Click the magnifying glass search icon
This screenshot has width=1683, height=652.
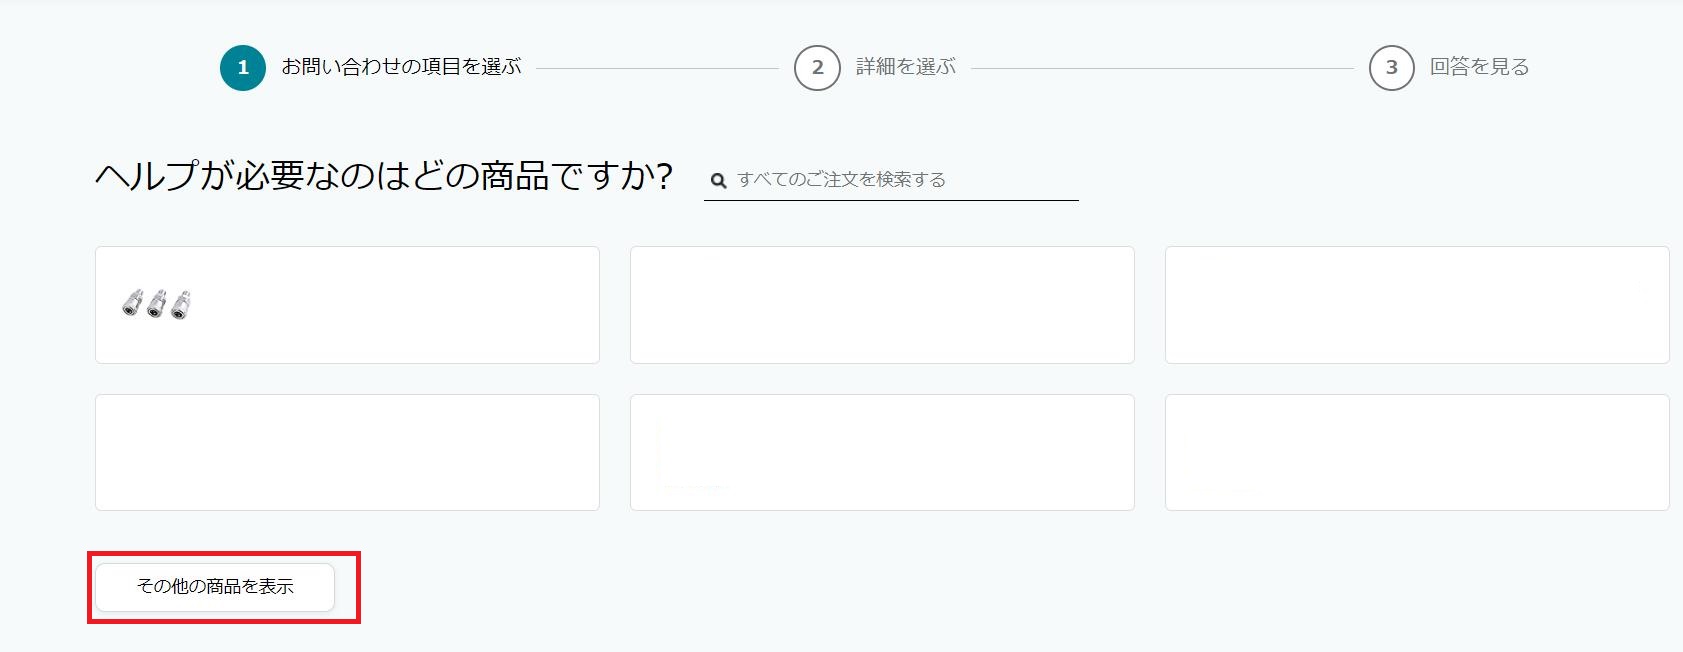(718, 181)
